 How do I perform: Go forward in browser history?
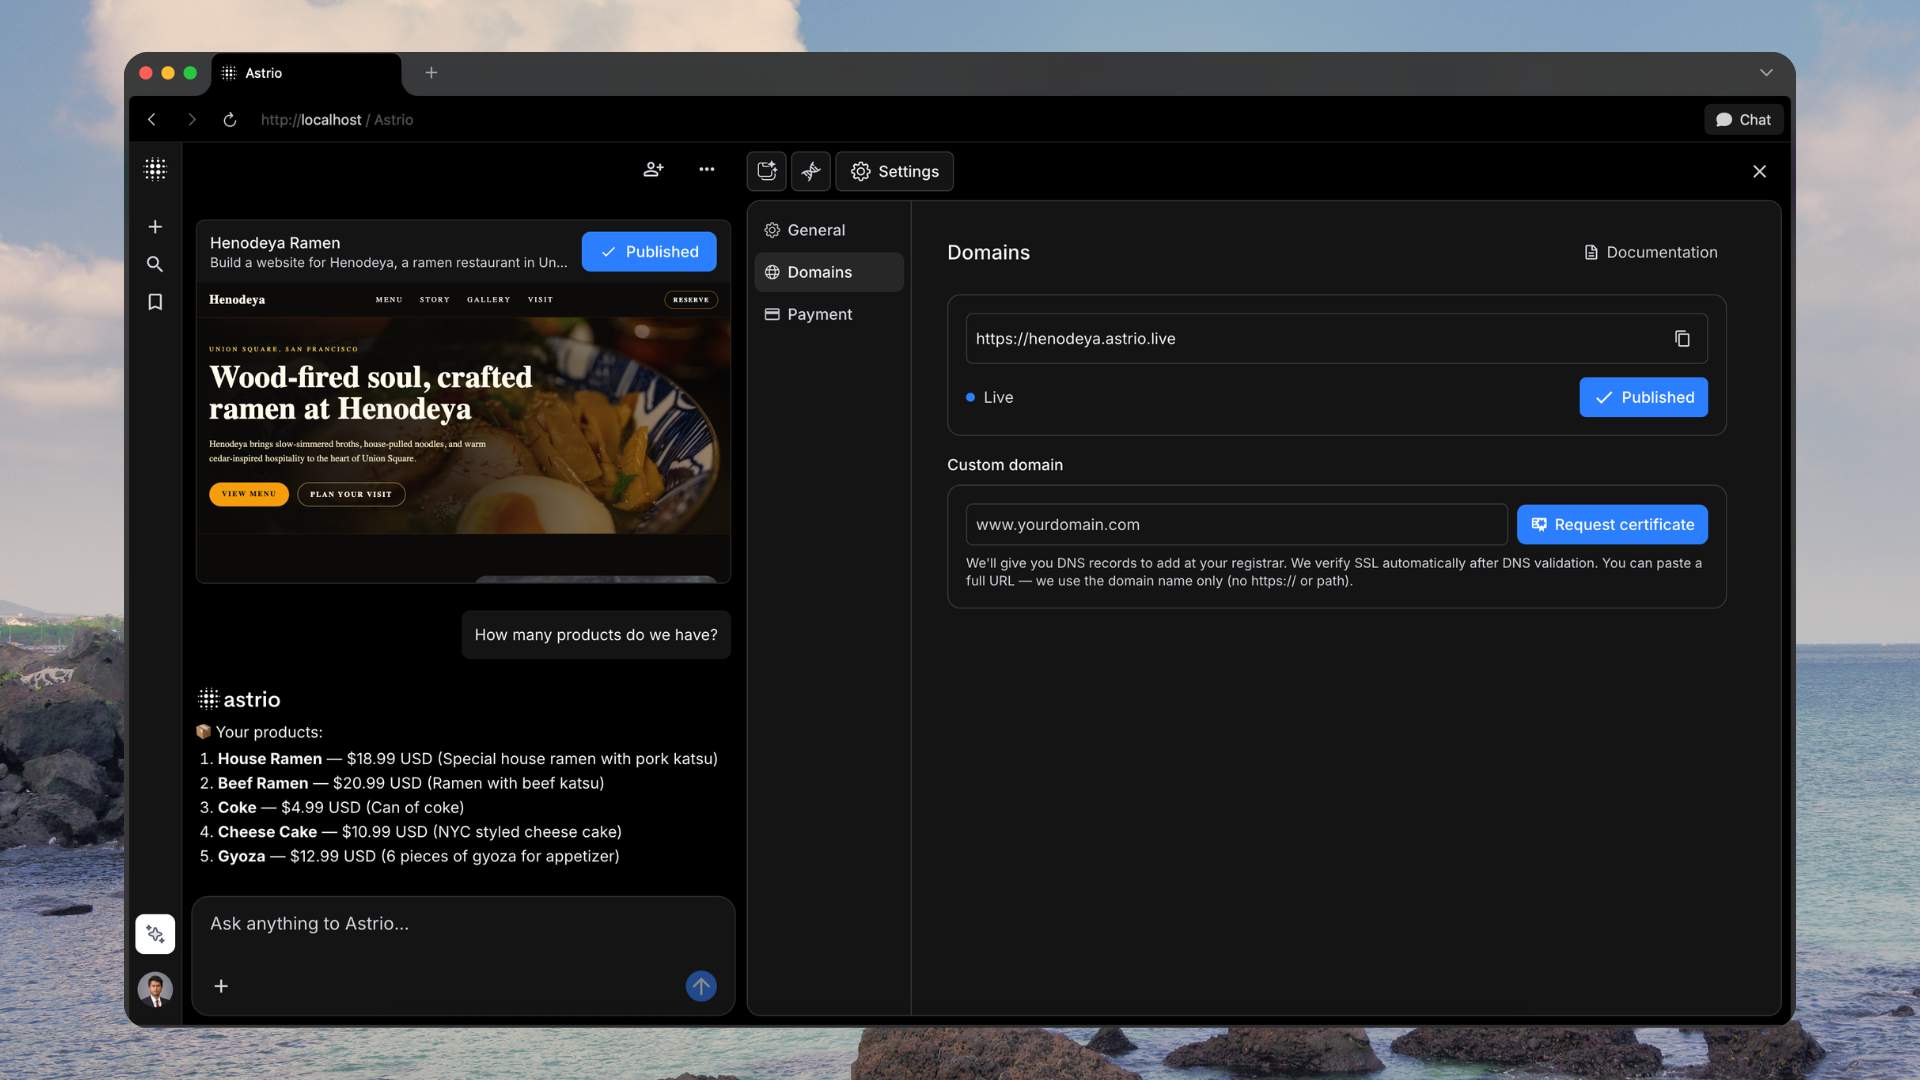192,119
